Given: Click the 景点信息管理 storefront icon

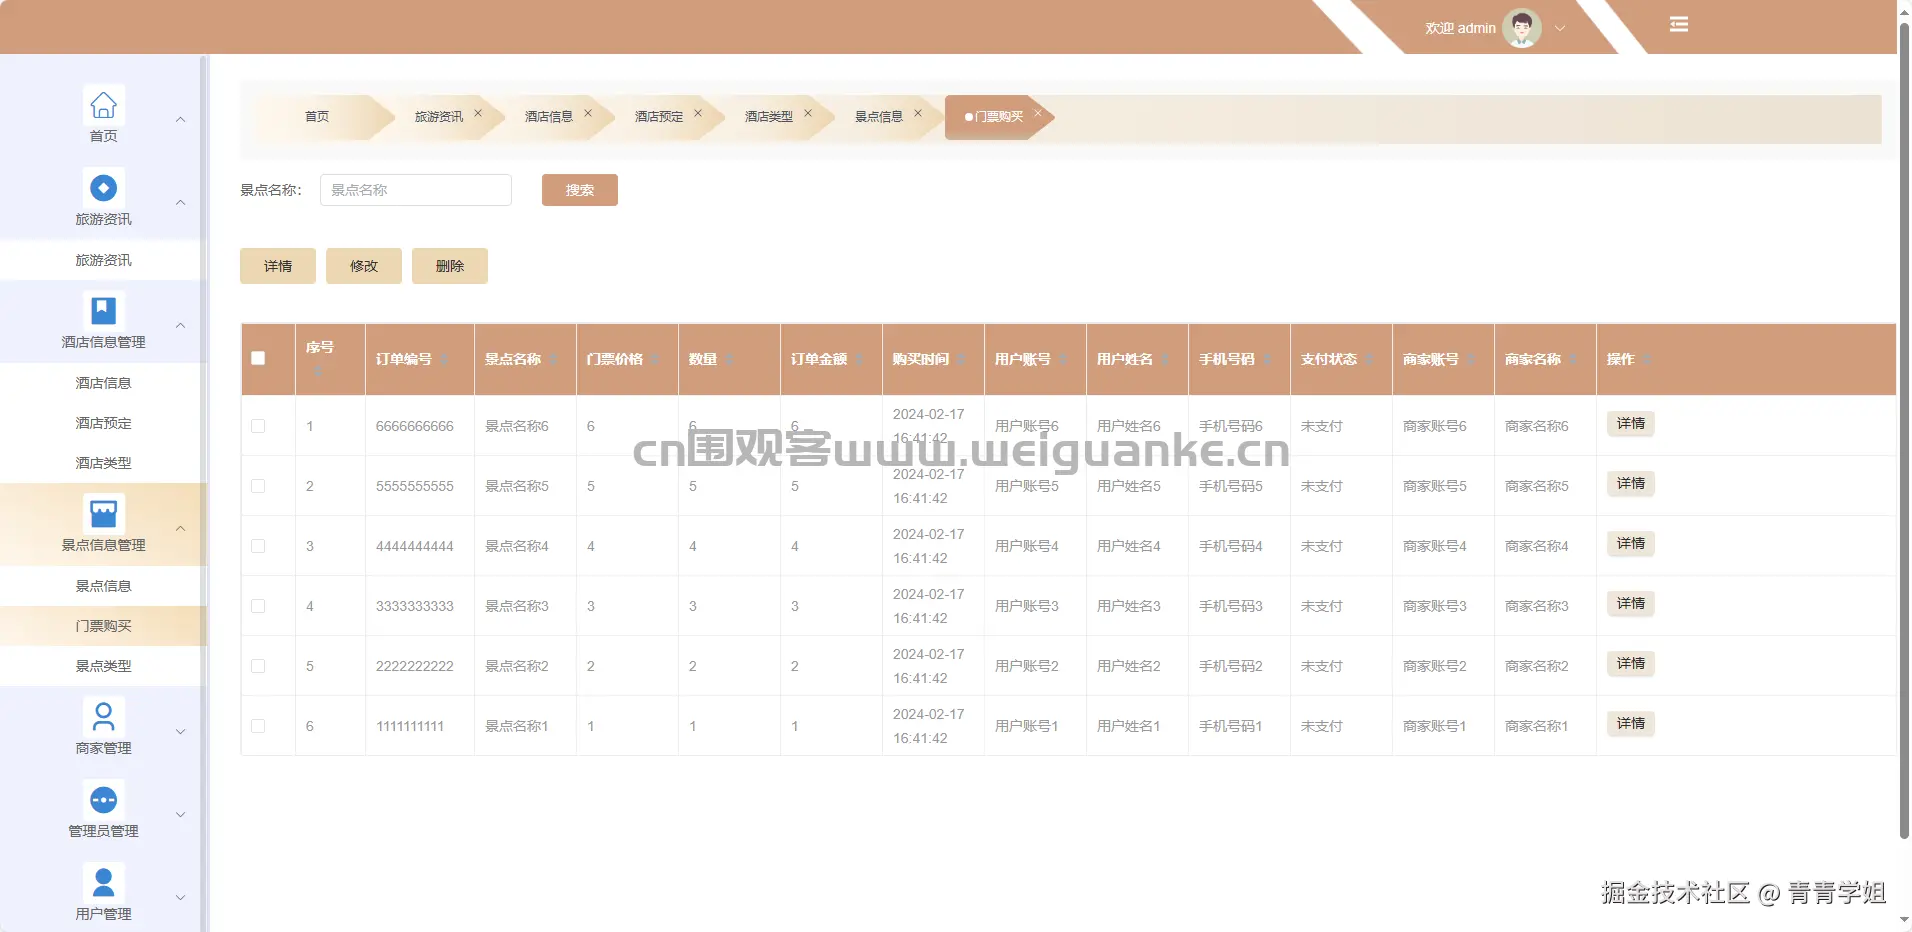Looking at the screenshot, I should pyautogui.click(x=103, y=512).
